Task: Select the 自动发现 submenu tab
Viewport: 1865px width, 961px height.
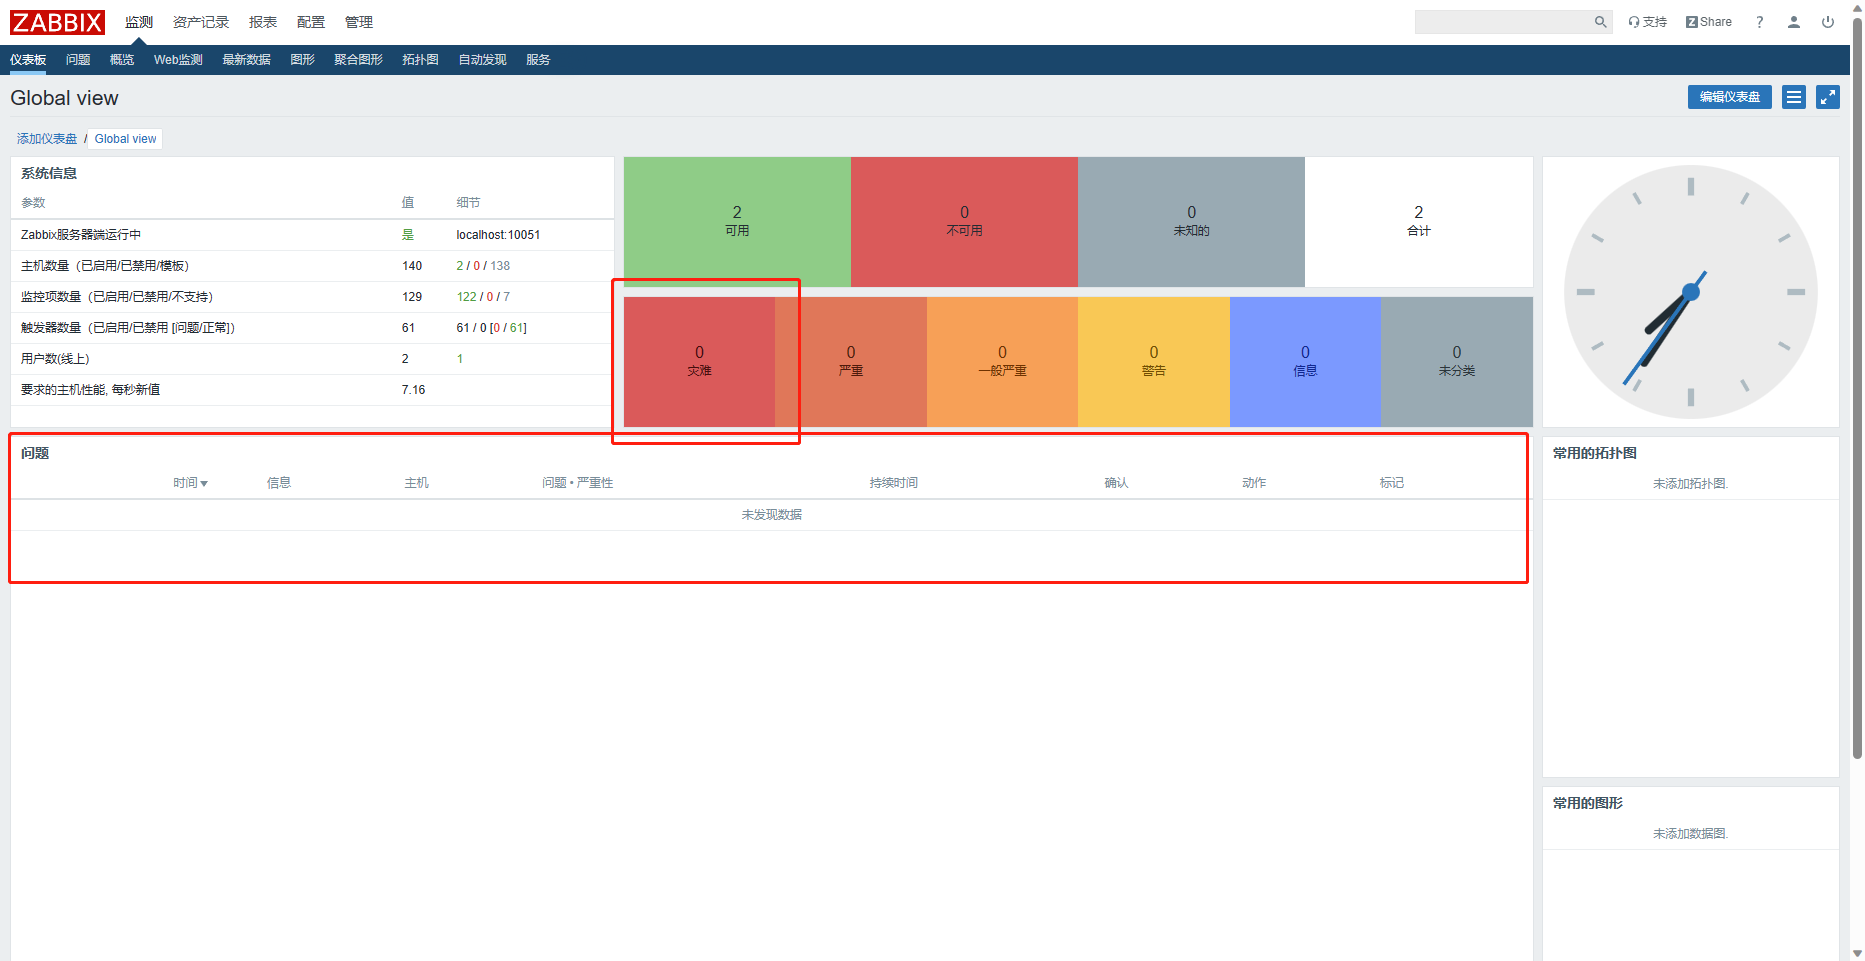Action: (482, 60)
